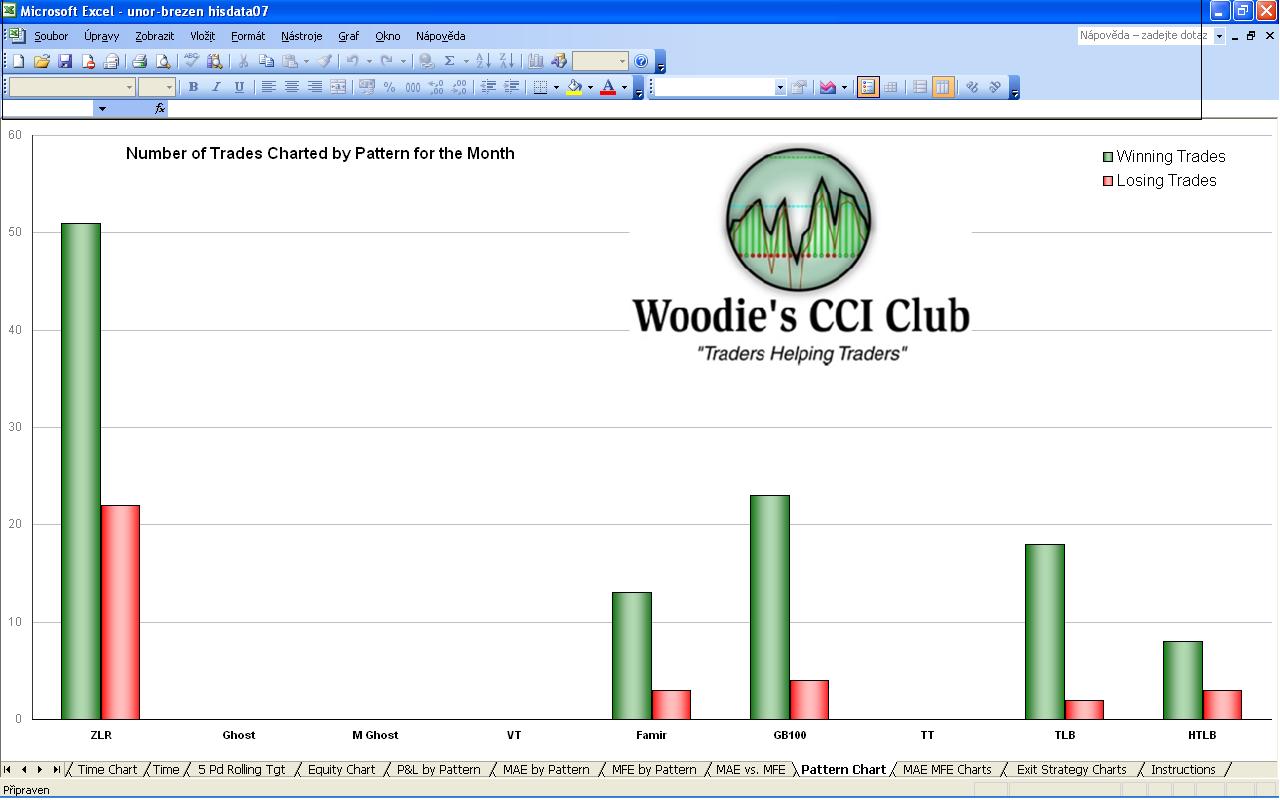Click the Undo arrow icon

[x=353, y=61]
